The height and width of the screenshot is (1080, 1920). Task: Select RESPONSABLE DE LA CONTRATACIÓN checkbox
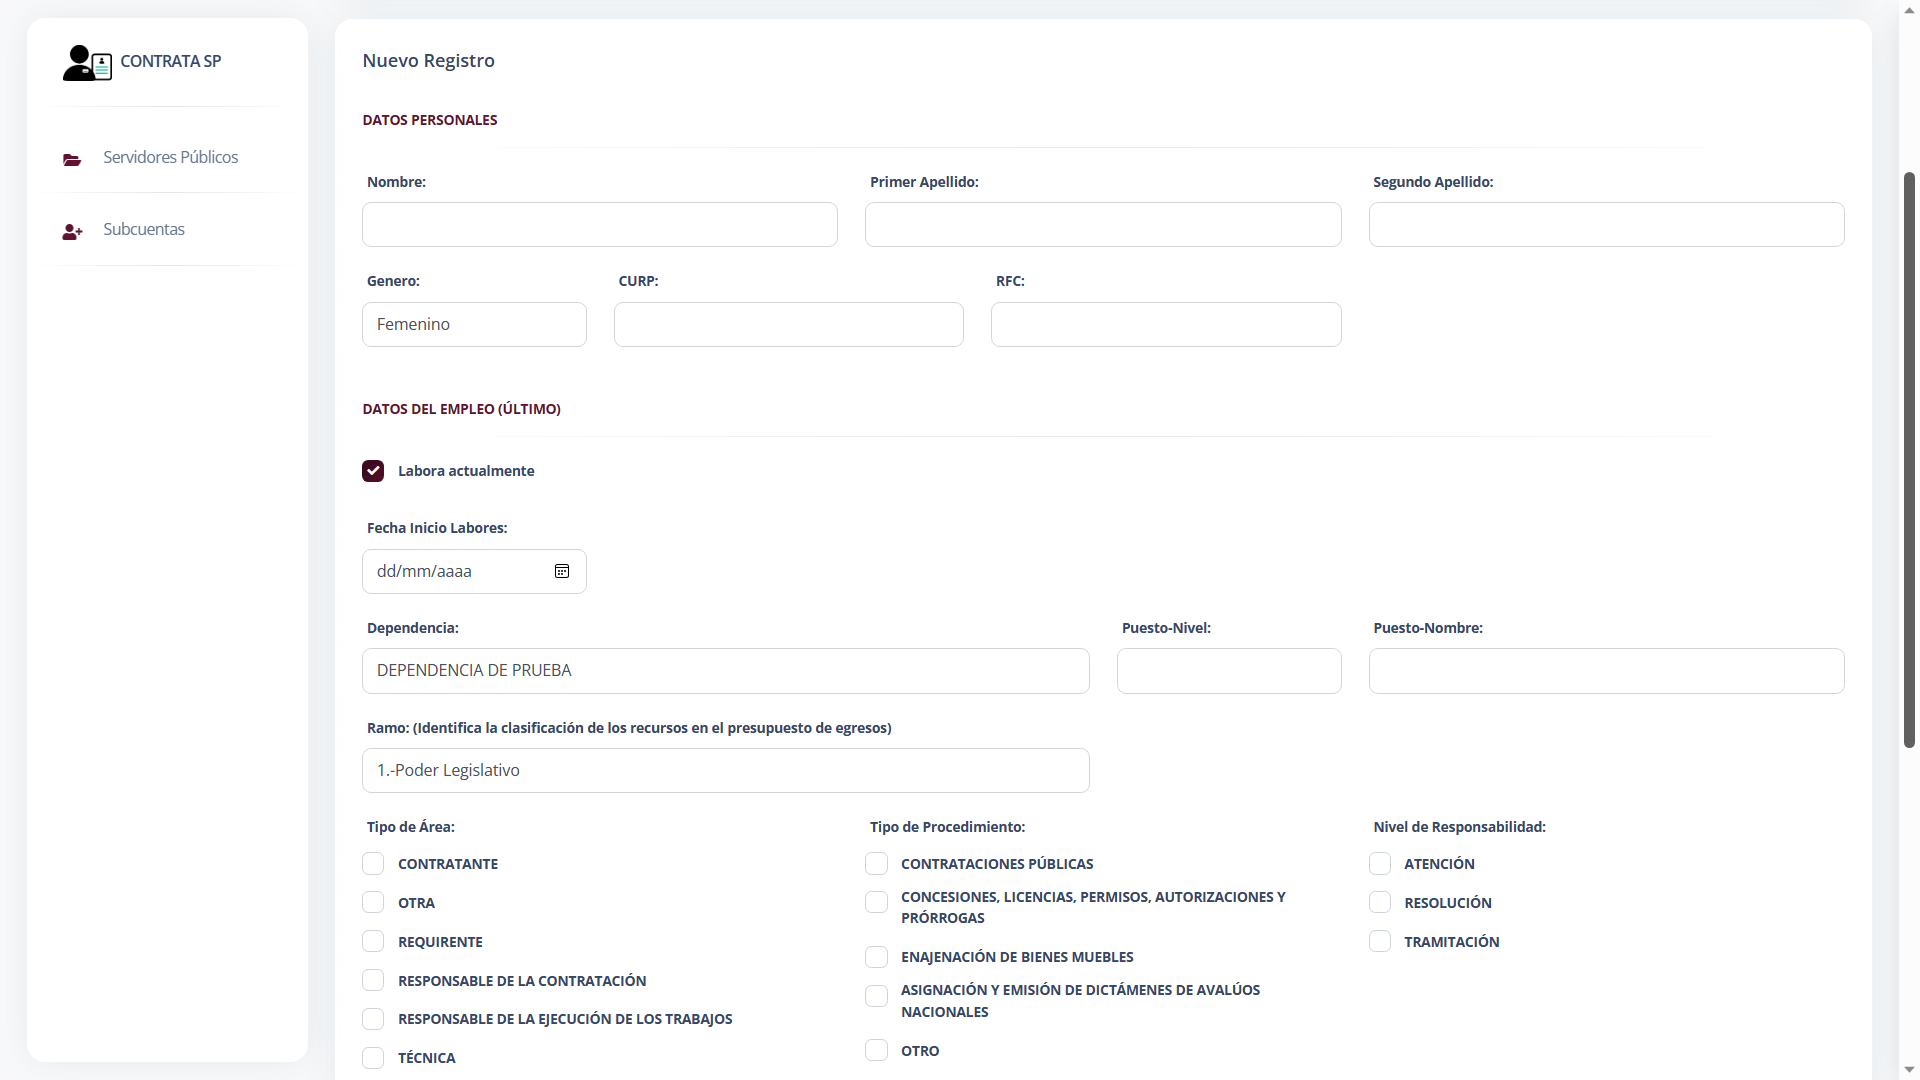pyautogui.click(x=373, y=981)
